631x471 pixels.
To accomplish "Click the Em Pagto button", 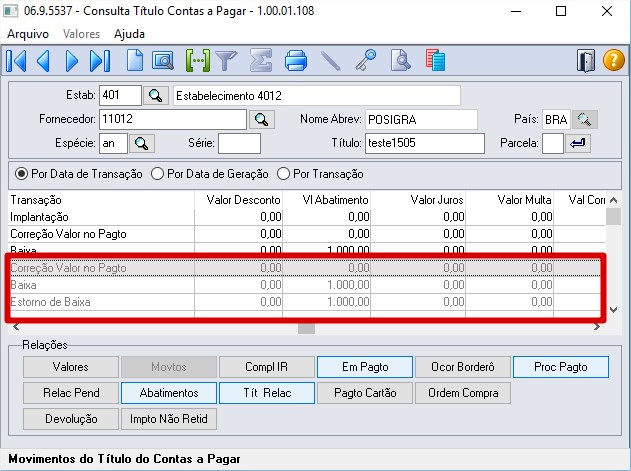I will coord(365,367).
